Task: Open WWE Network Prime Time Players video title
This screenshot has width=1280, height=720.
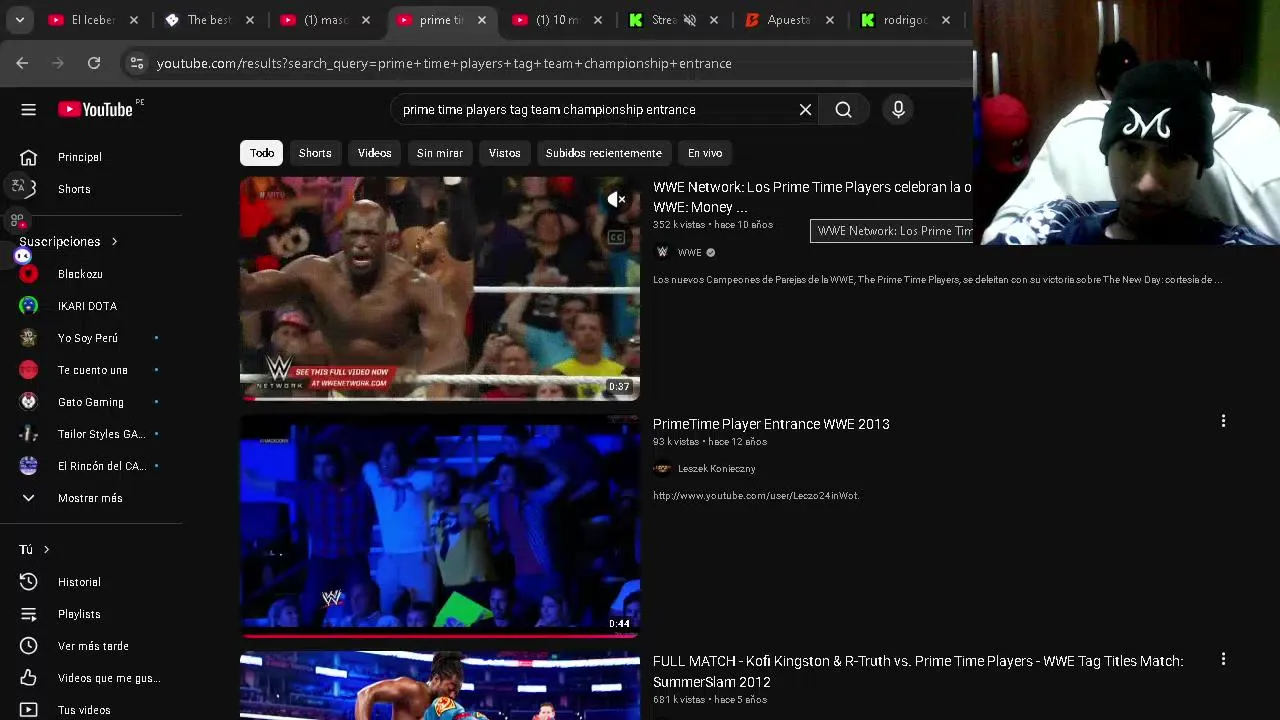Action: tap(812, 197)
